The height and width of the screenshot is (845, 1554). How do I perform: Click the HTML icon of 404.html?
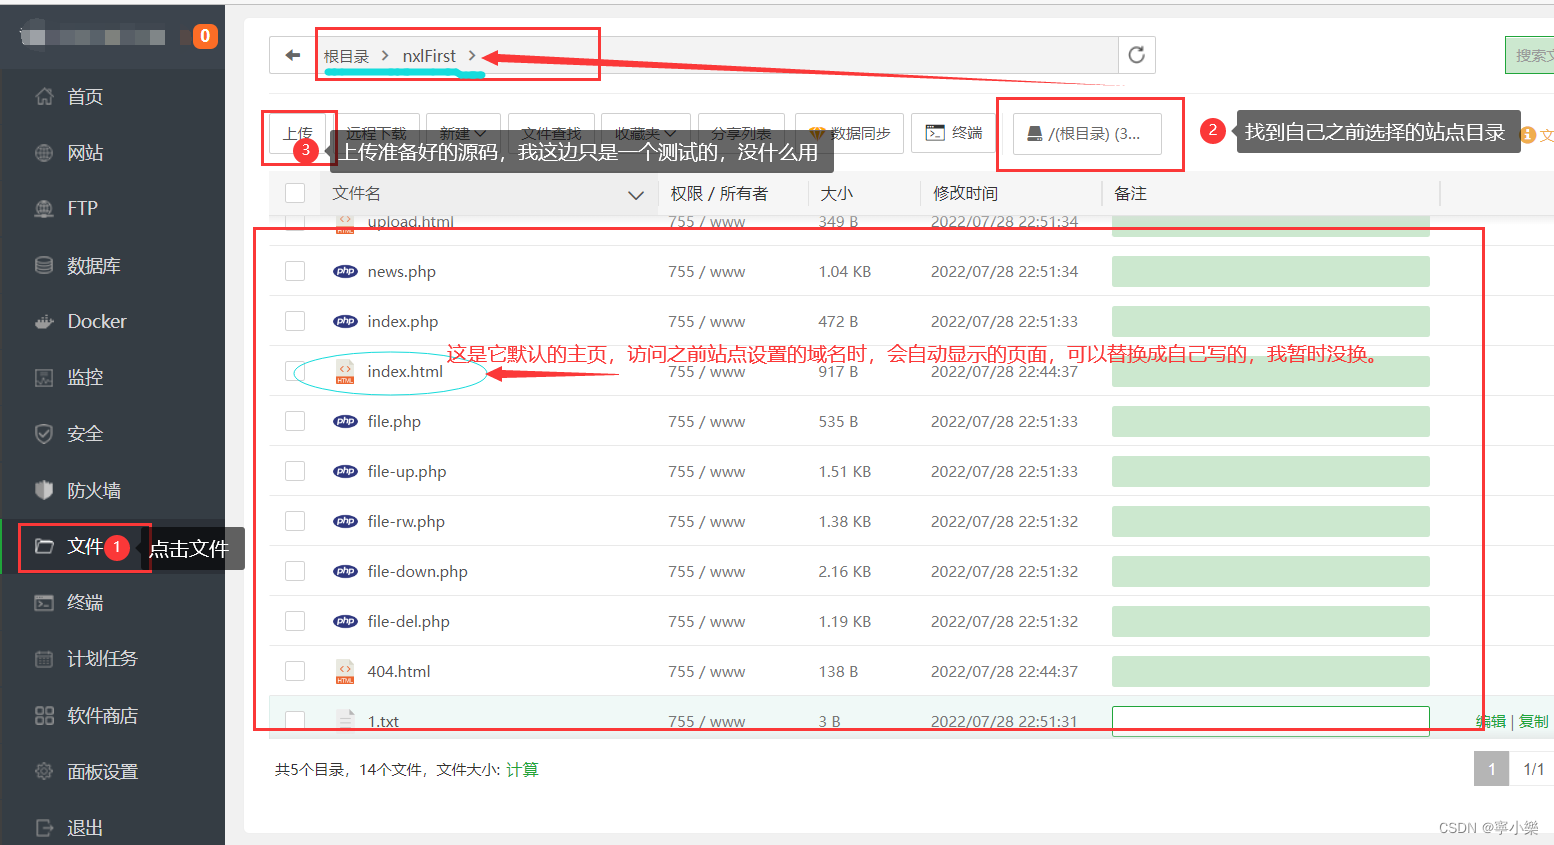(x=345, y=672)
